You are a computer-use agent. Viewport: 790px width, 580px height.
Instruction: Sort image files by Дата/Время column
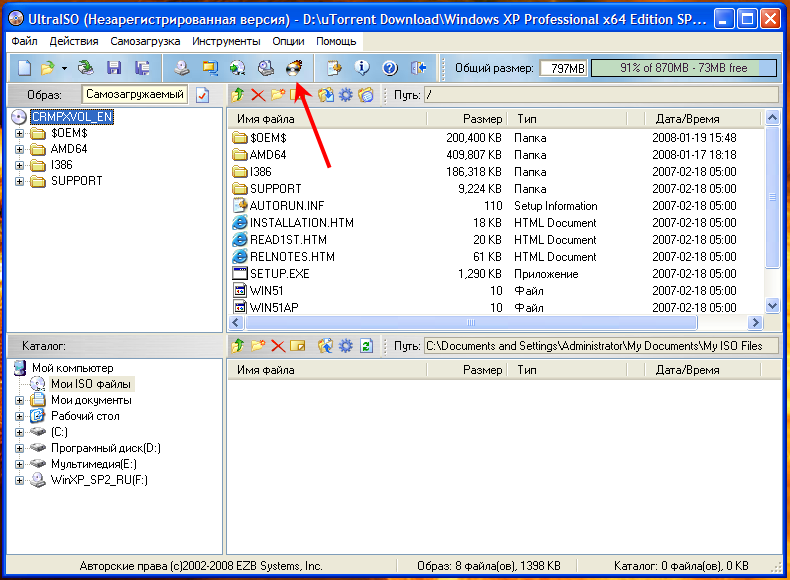tap(702, 119)
